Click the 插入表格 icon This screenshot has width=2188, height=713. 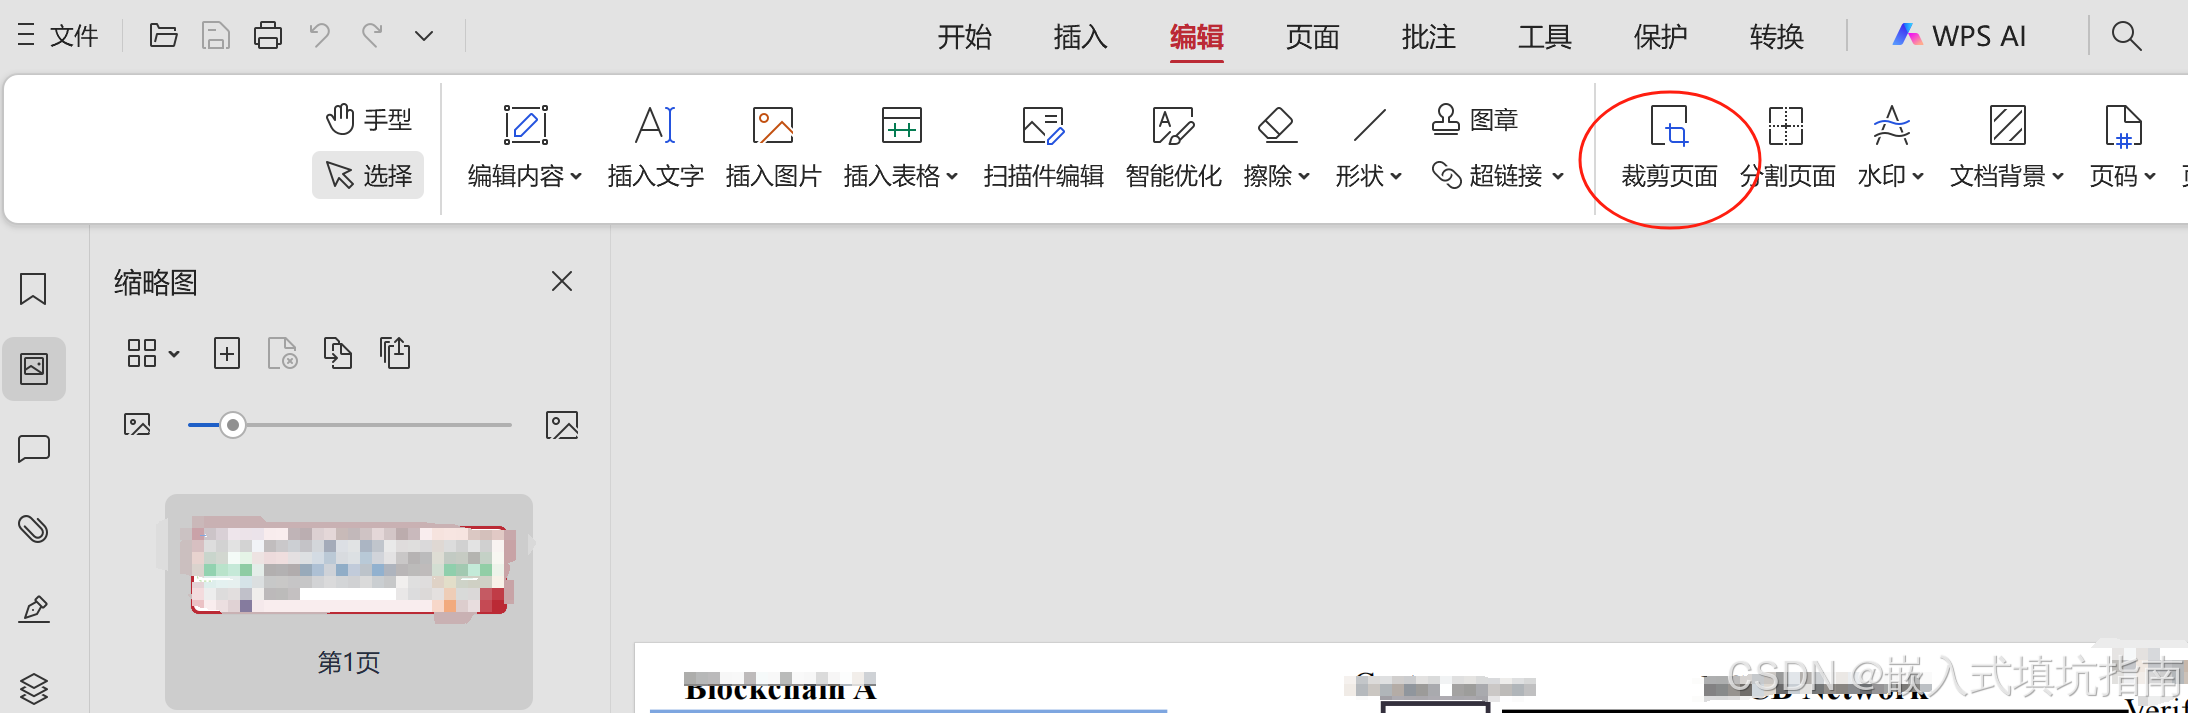(901, 126)
